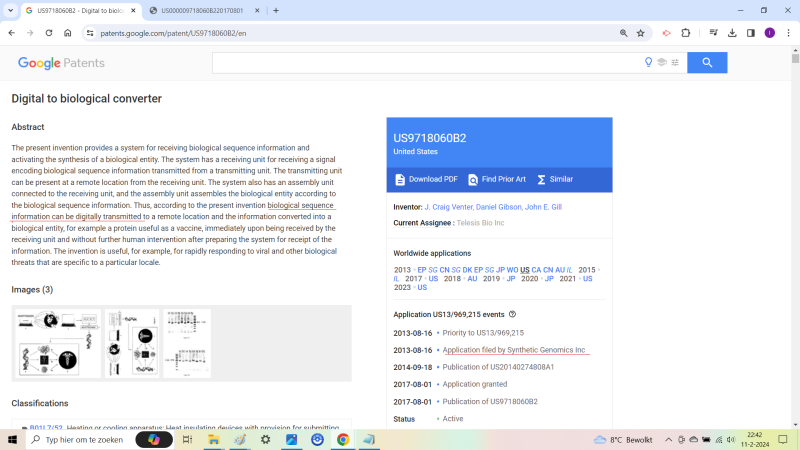Viewport: 800px width, 450px height.
Task: Open a new browser tab
Action: pos(276,10)
